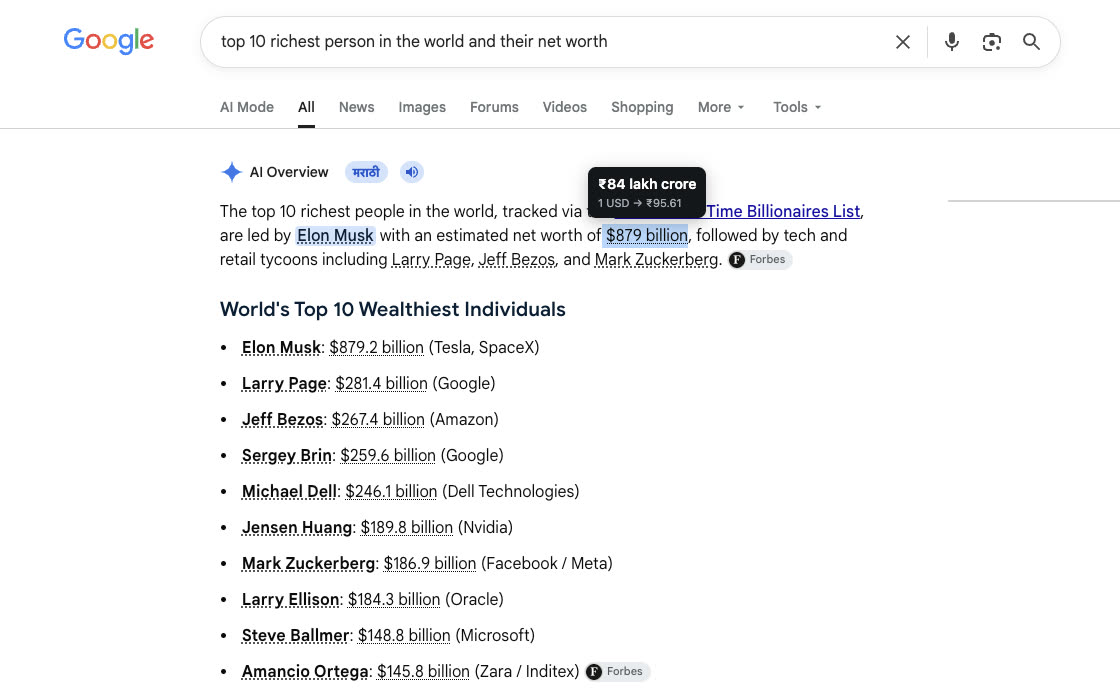Click the $148.8 billion value
1120x700 pixels.
click(x=404, y=636)
